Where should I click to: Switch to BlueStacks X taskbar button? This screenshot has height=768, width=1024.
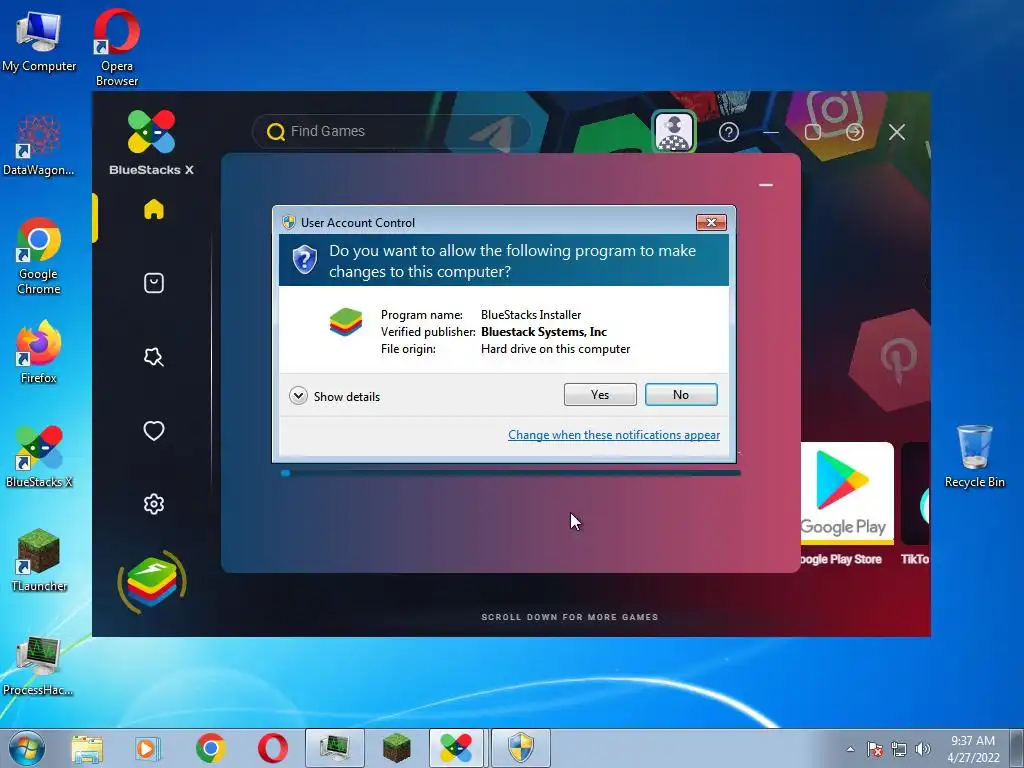click(456, 748)
